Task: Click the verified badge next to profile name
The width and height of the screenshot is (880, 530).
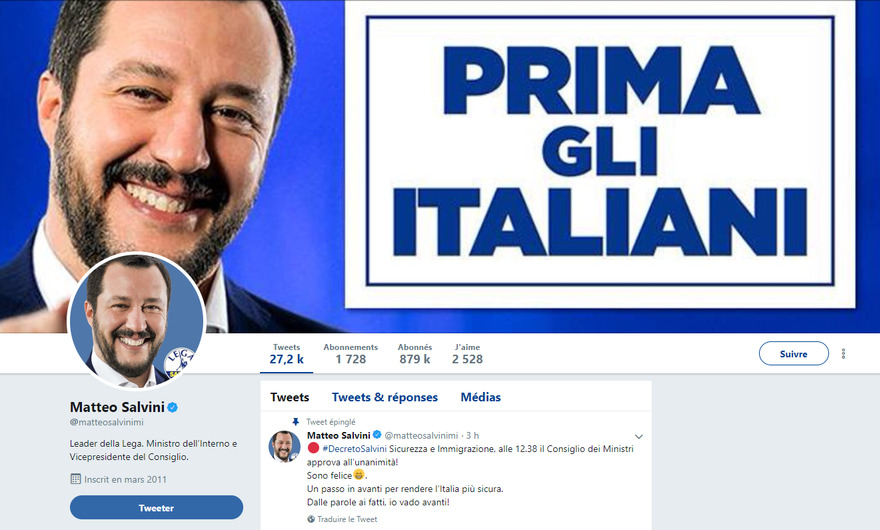Action: (173, 407)
